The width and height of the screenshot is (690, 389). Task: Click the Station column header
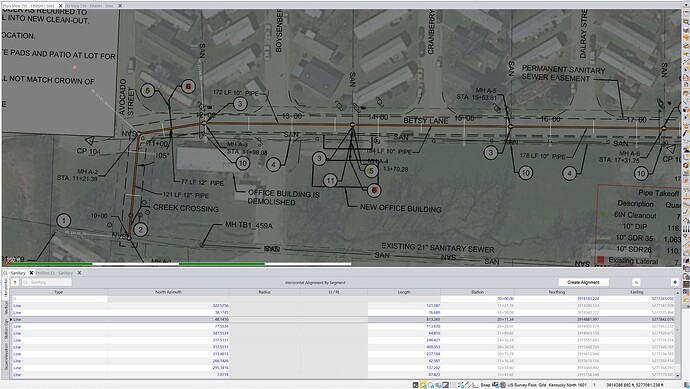(477, 292)
